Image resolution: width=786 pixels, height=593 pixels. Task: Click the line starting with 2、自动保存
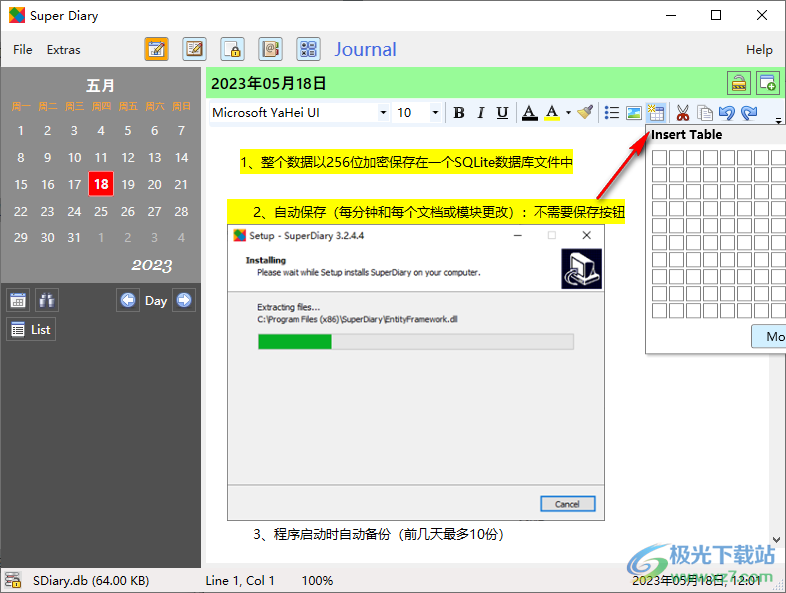426,212
